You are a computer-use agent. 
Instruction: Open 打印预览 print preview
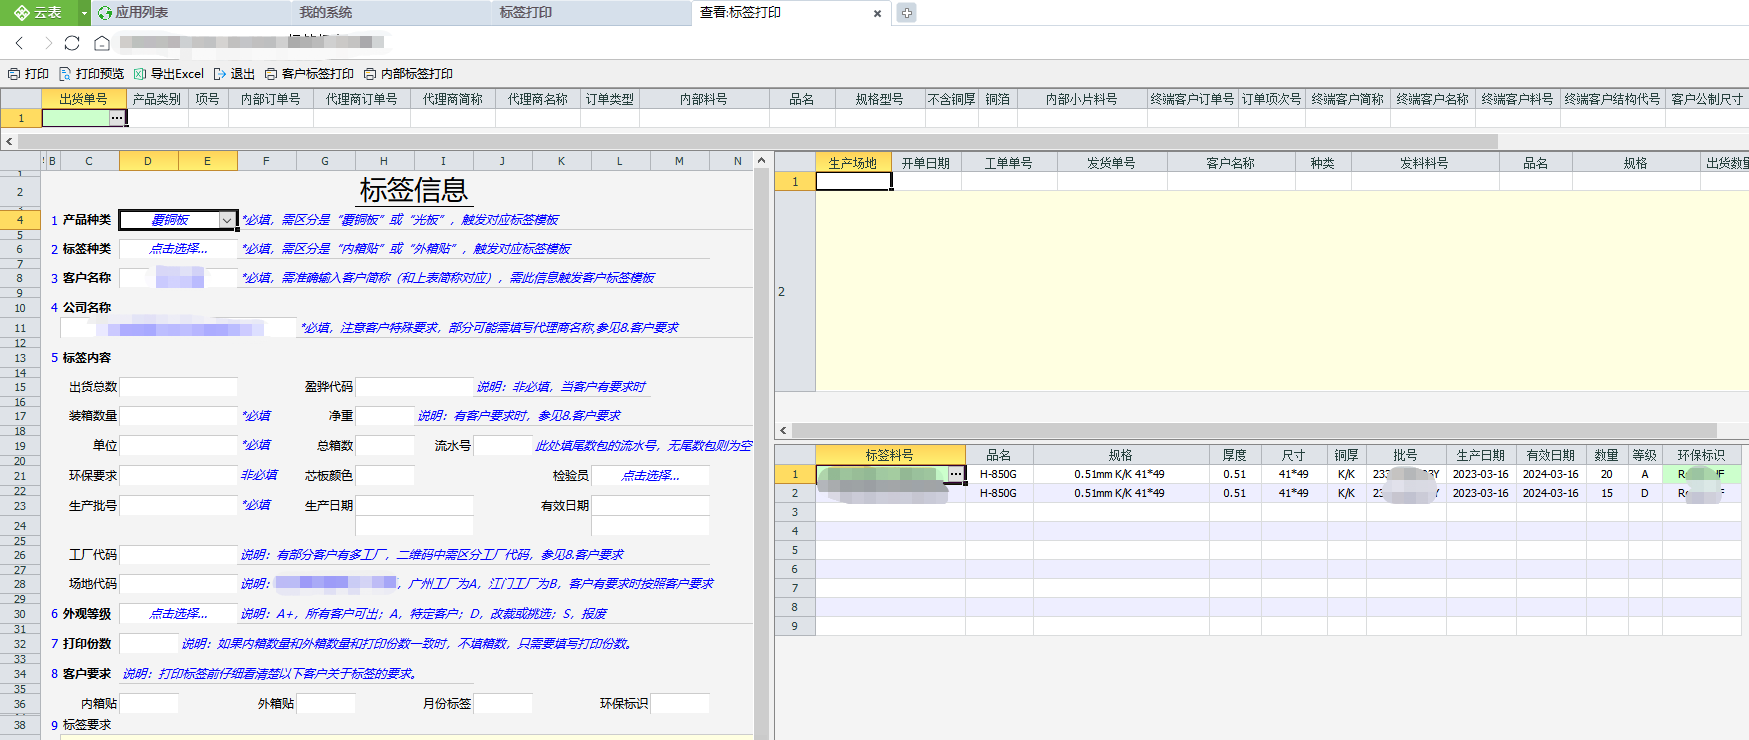click(x=91, y=74)
